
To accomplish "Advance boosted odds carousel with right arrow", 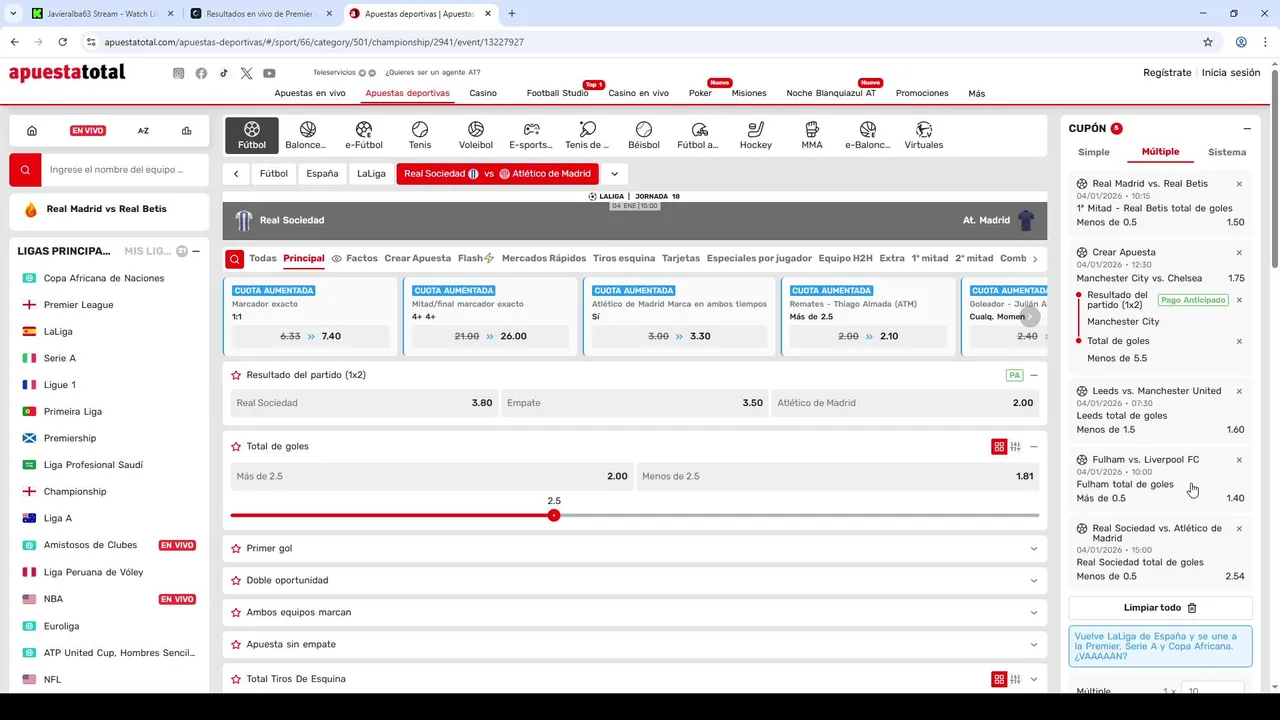I will [x=1030, y=317].
